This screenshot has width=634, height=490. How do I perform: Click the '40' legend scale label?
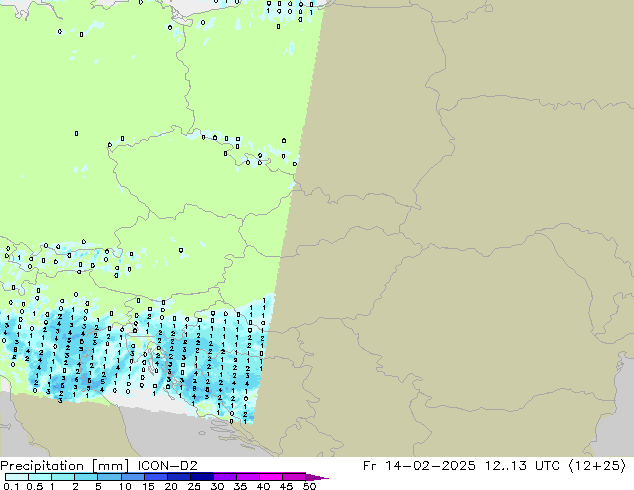tap(263, 486)
